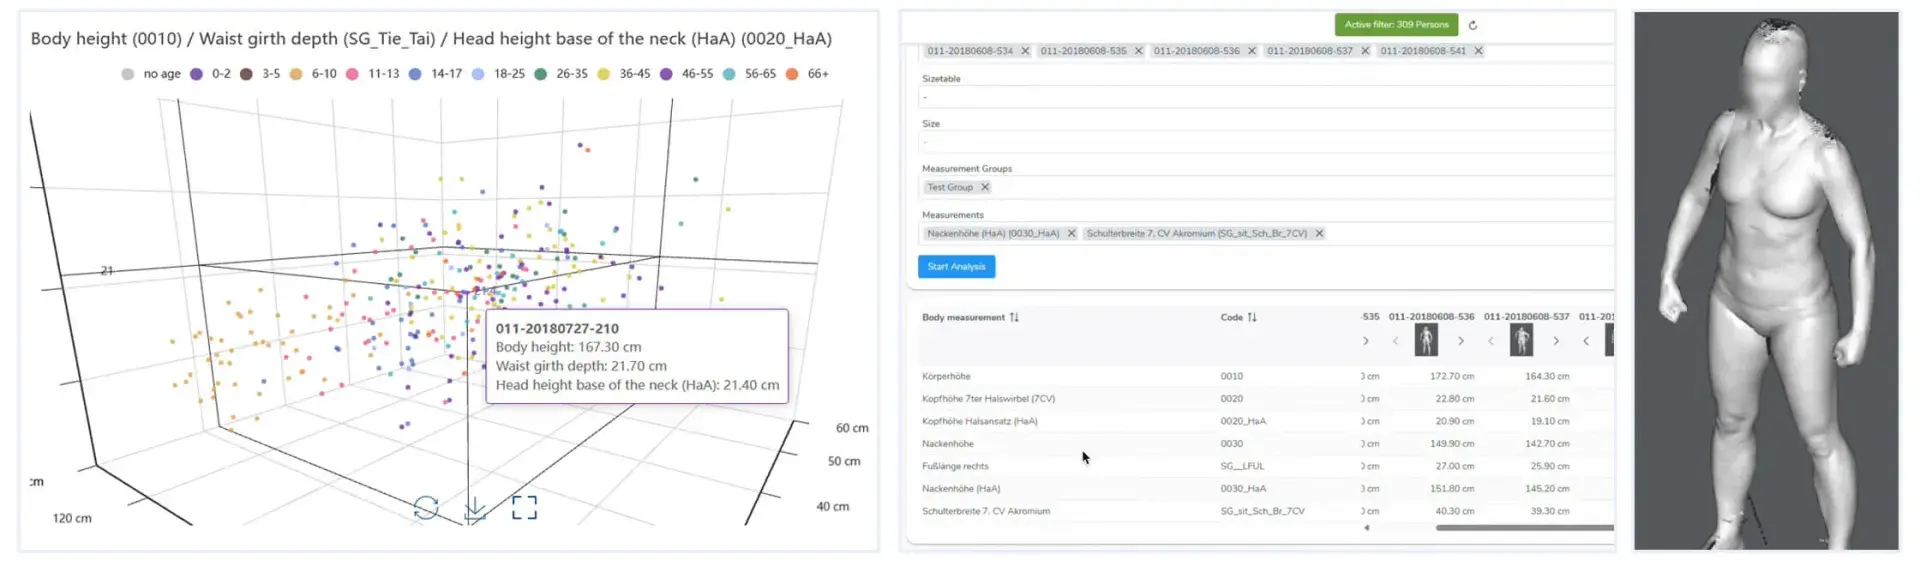Open the chart in fullscreen

524,507
